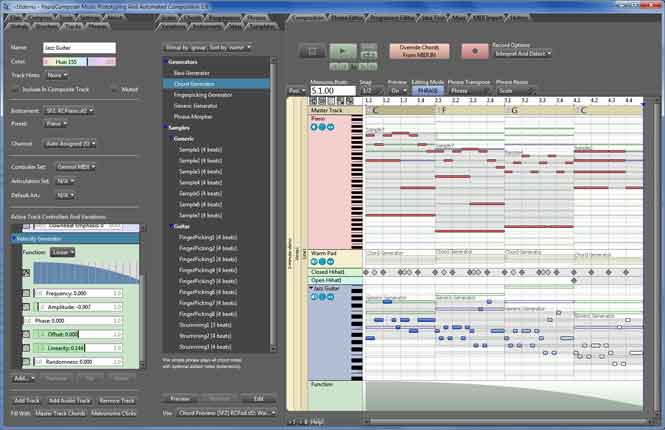This screenshot has height=430, width=665.
Task: Click the Name field containing Jazz Guitar
Action: [x=79, y=47]
